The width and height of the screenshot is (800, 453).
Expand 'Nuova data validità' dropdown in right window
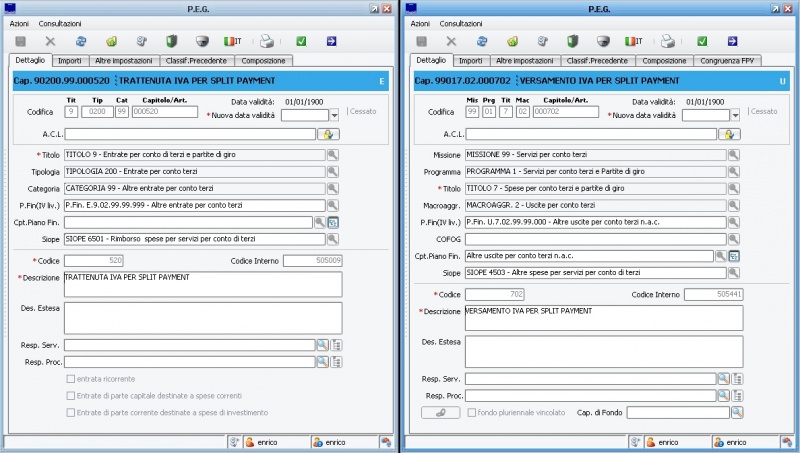(734, 115)
